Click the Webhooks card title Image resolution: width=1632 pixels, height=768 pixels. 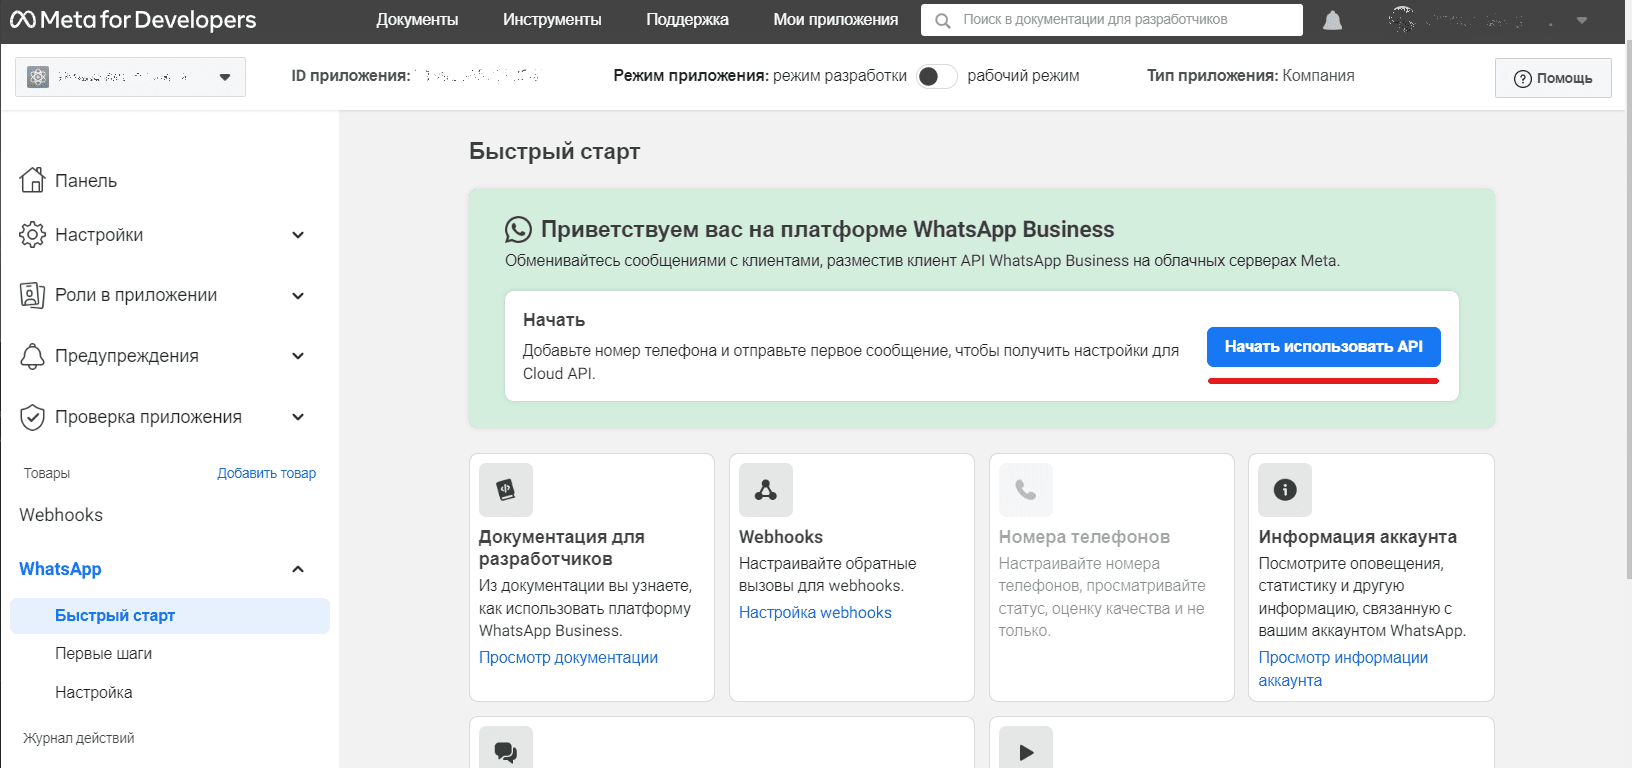click(781, 537)
